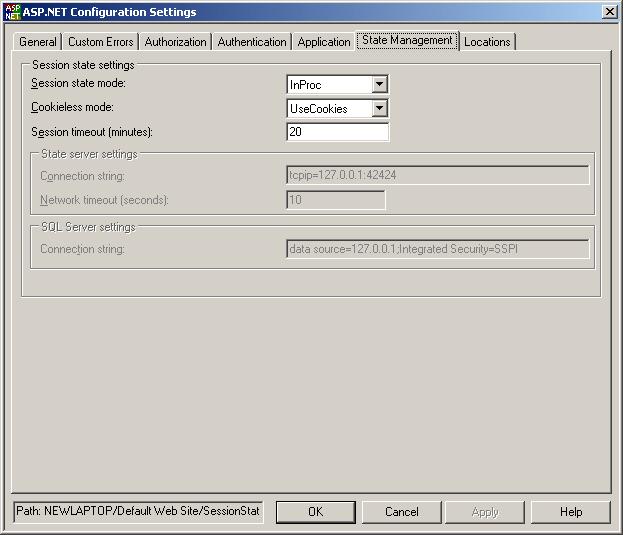Click the SQL Server 'Connection string:' label

[x=82, y=249]
